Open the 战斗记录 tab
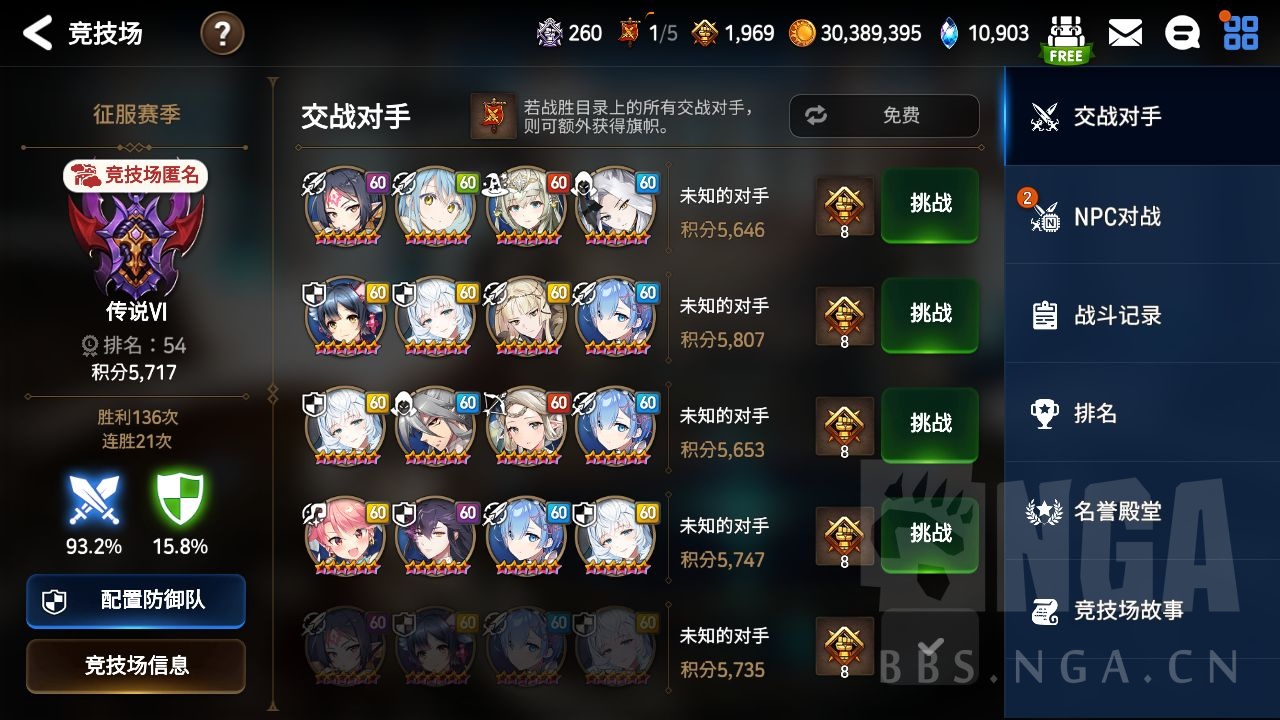 [x=1142, y=315]
